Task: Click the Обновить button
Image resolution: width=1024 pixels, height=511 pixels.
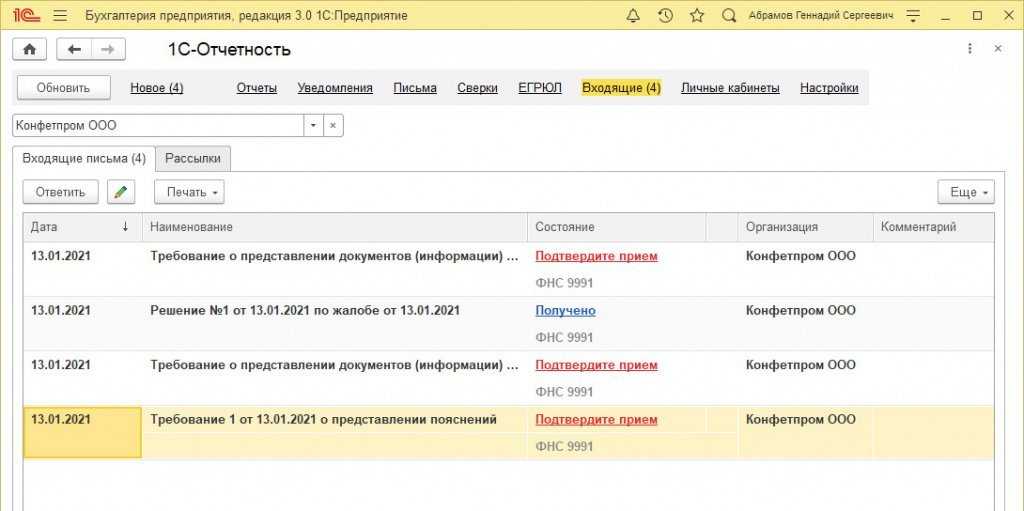Action: 63,88
